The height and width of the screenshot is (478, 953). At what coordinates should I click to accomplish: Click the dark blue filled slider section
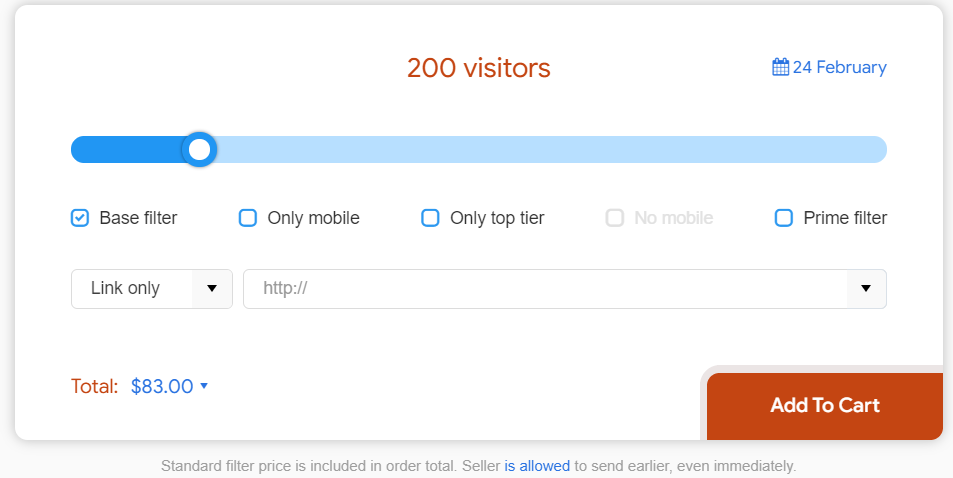pyautogui.click(x=127, y=150)
